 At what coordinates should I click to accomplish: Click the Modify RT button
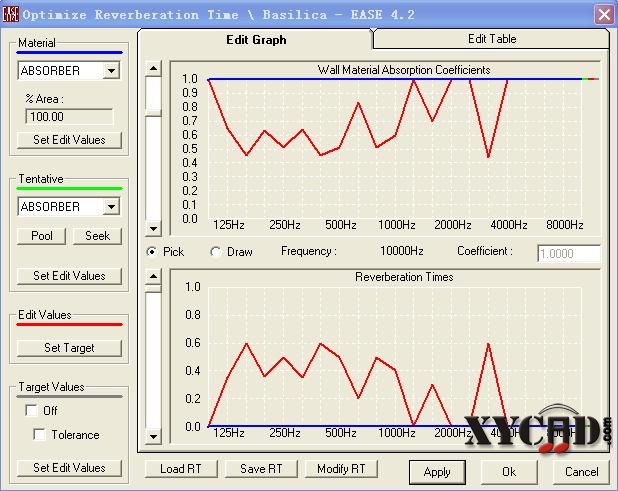point(341,469)
